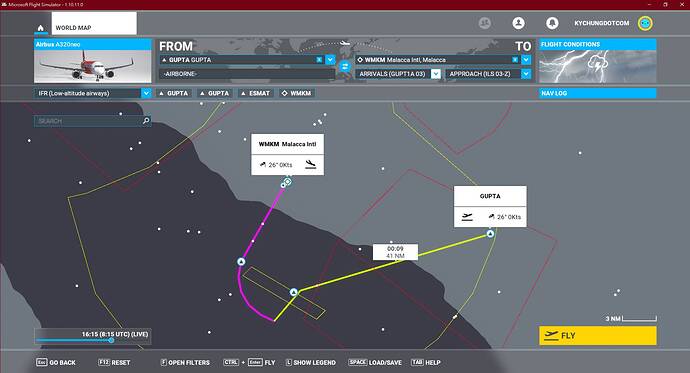690x373 pixels.
Task: Select the ESMAT waypoint in route bar
Action: tap(255, 93)
